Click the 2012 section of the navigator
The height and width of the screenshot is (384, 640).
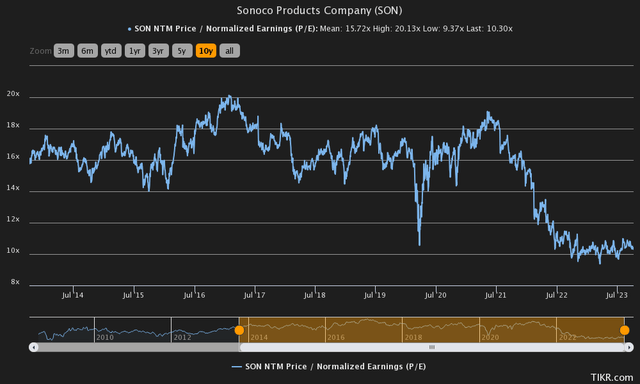(205, 330)
